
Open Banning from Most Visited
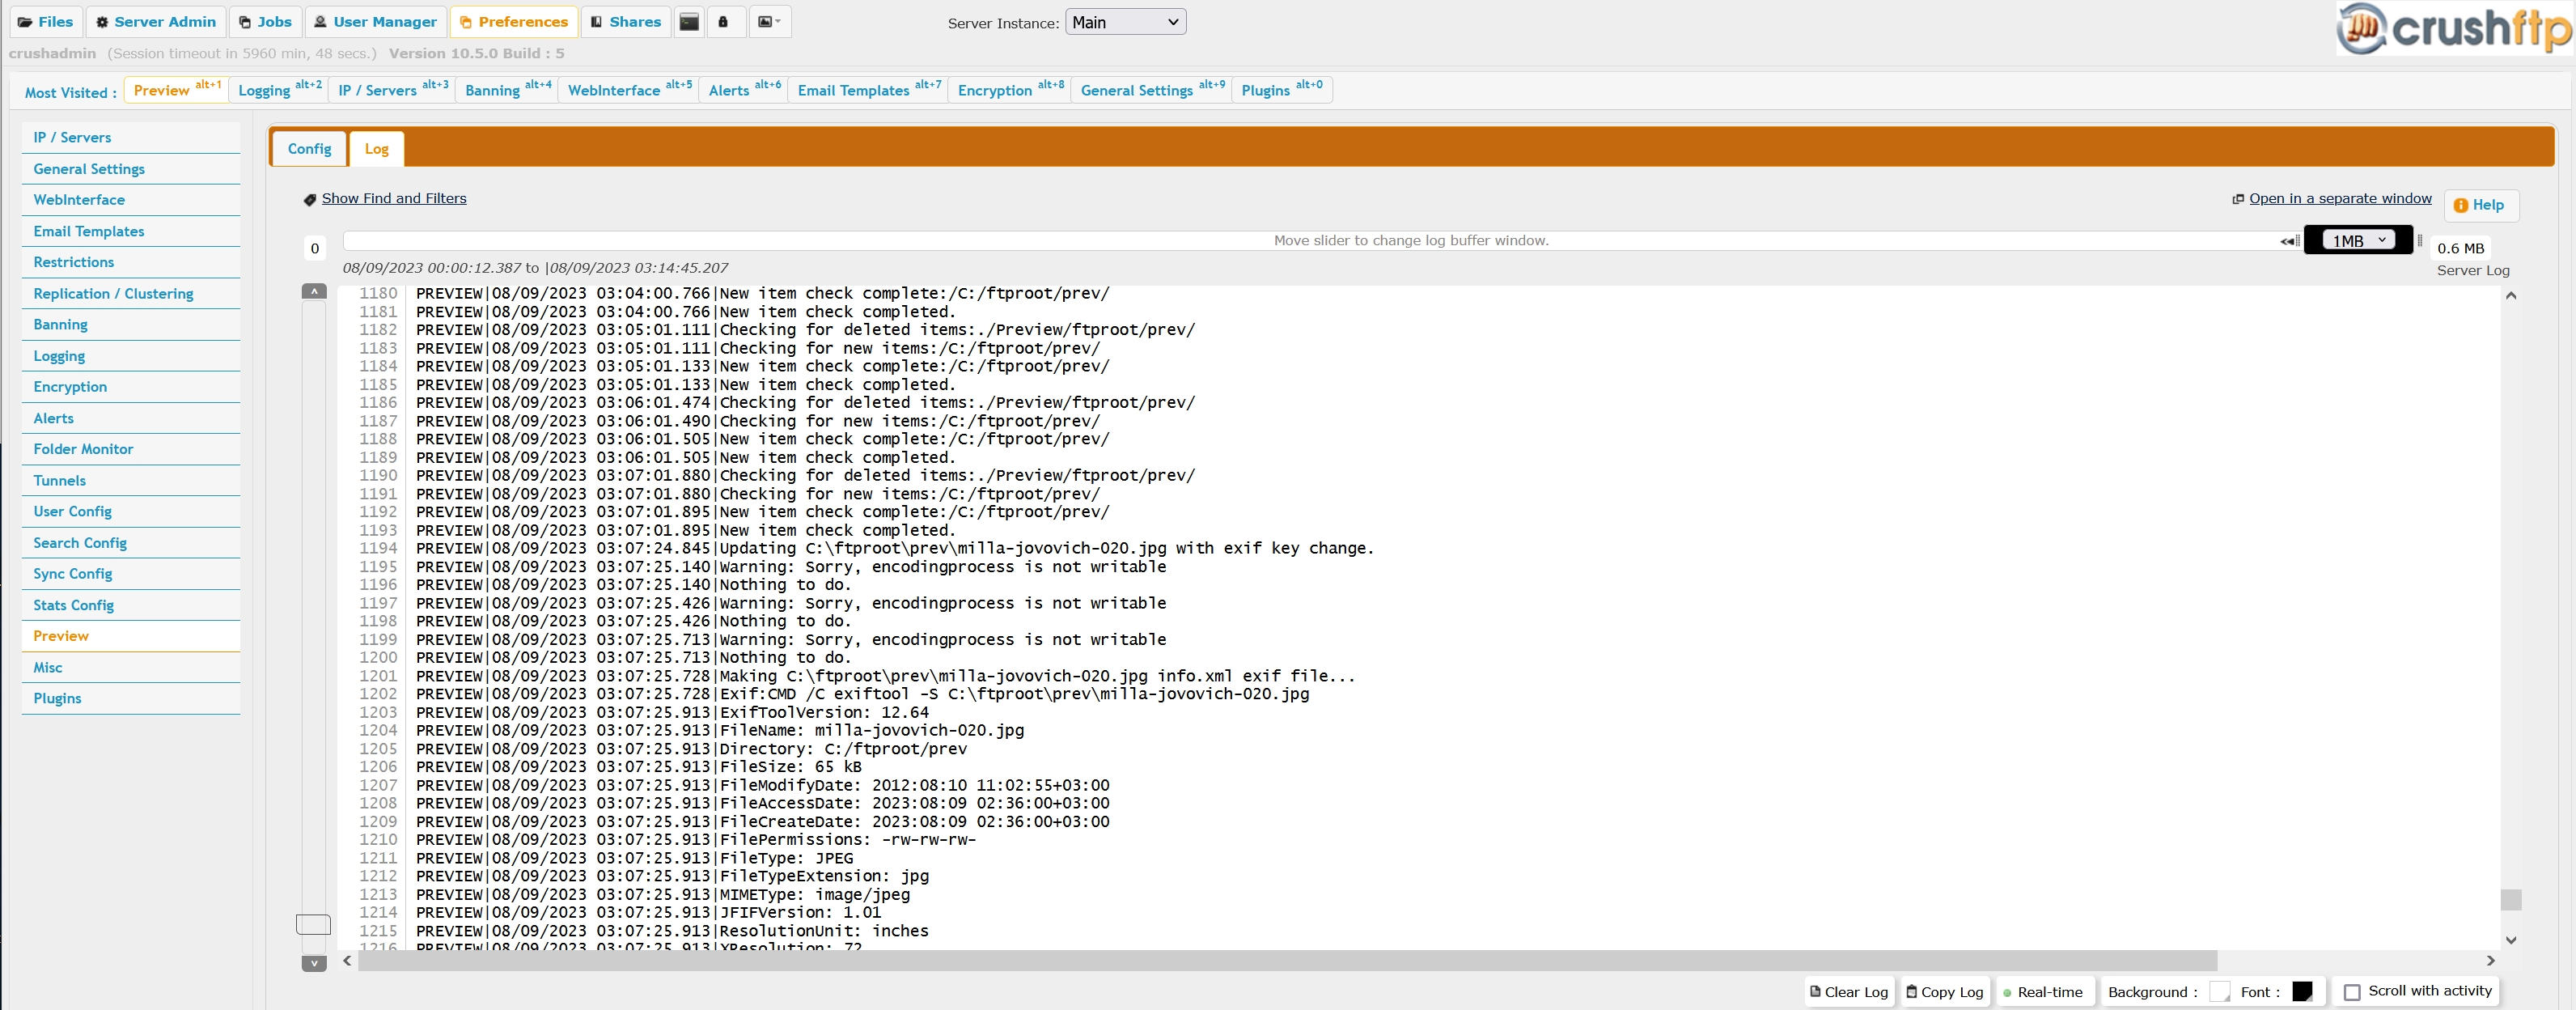(x=507, y=90)
